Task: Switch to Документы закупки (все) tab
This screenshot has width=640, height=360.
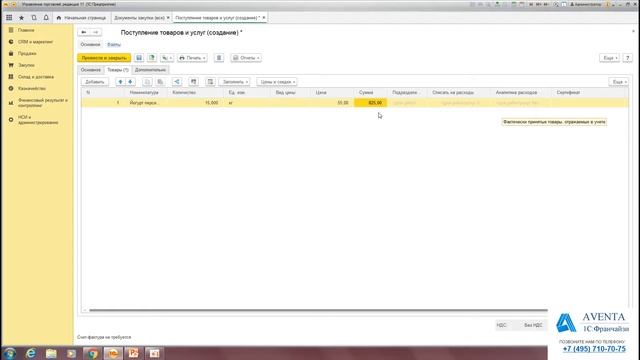Action: (x=139, y=18)
